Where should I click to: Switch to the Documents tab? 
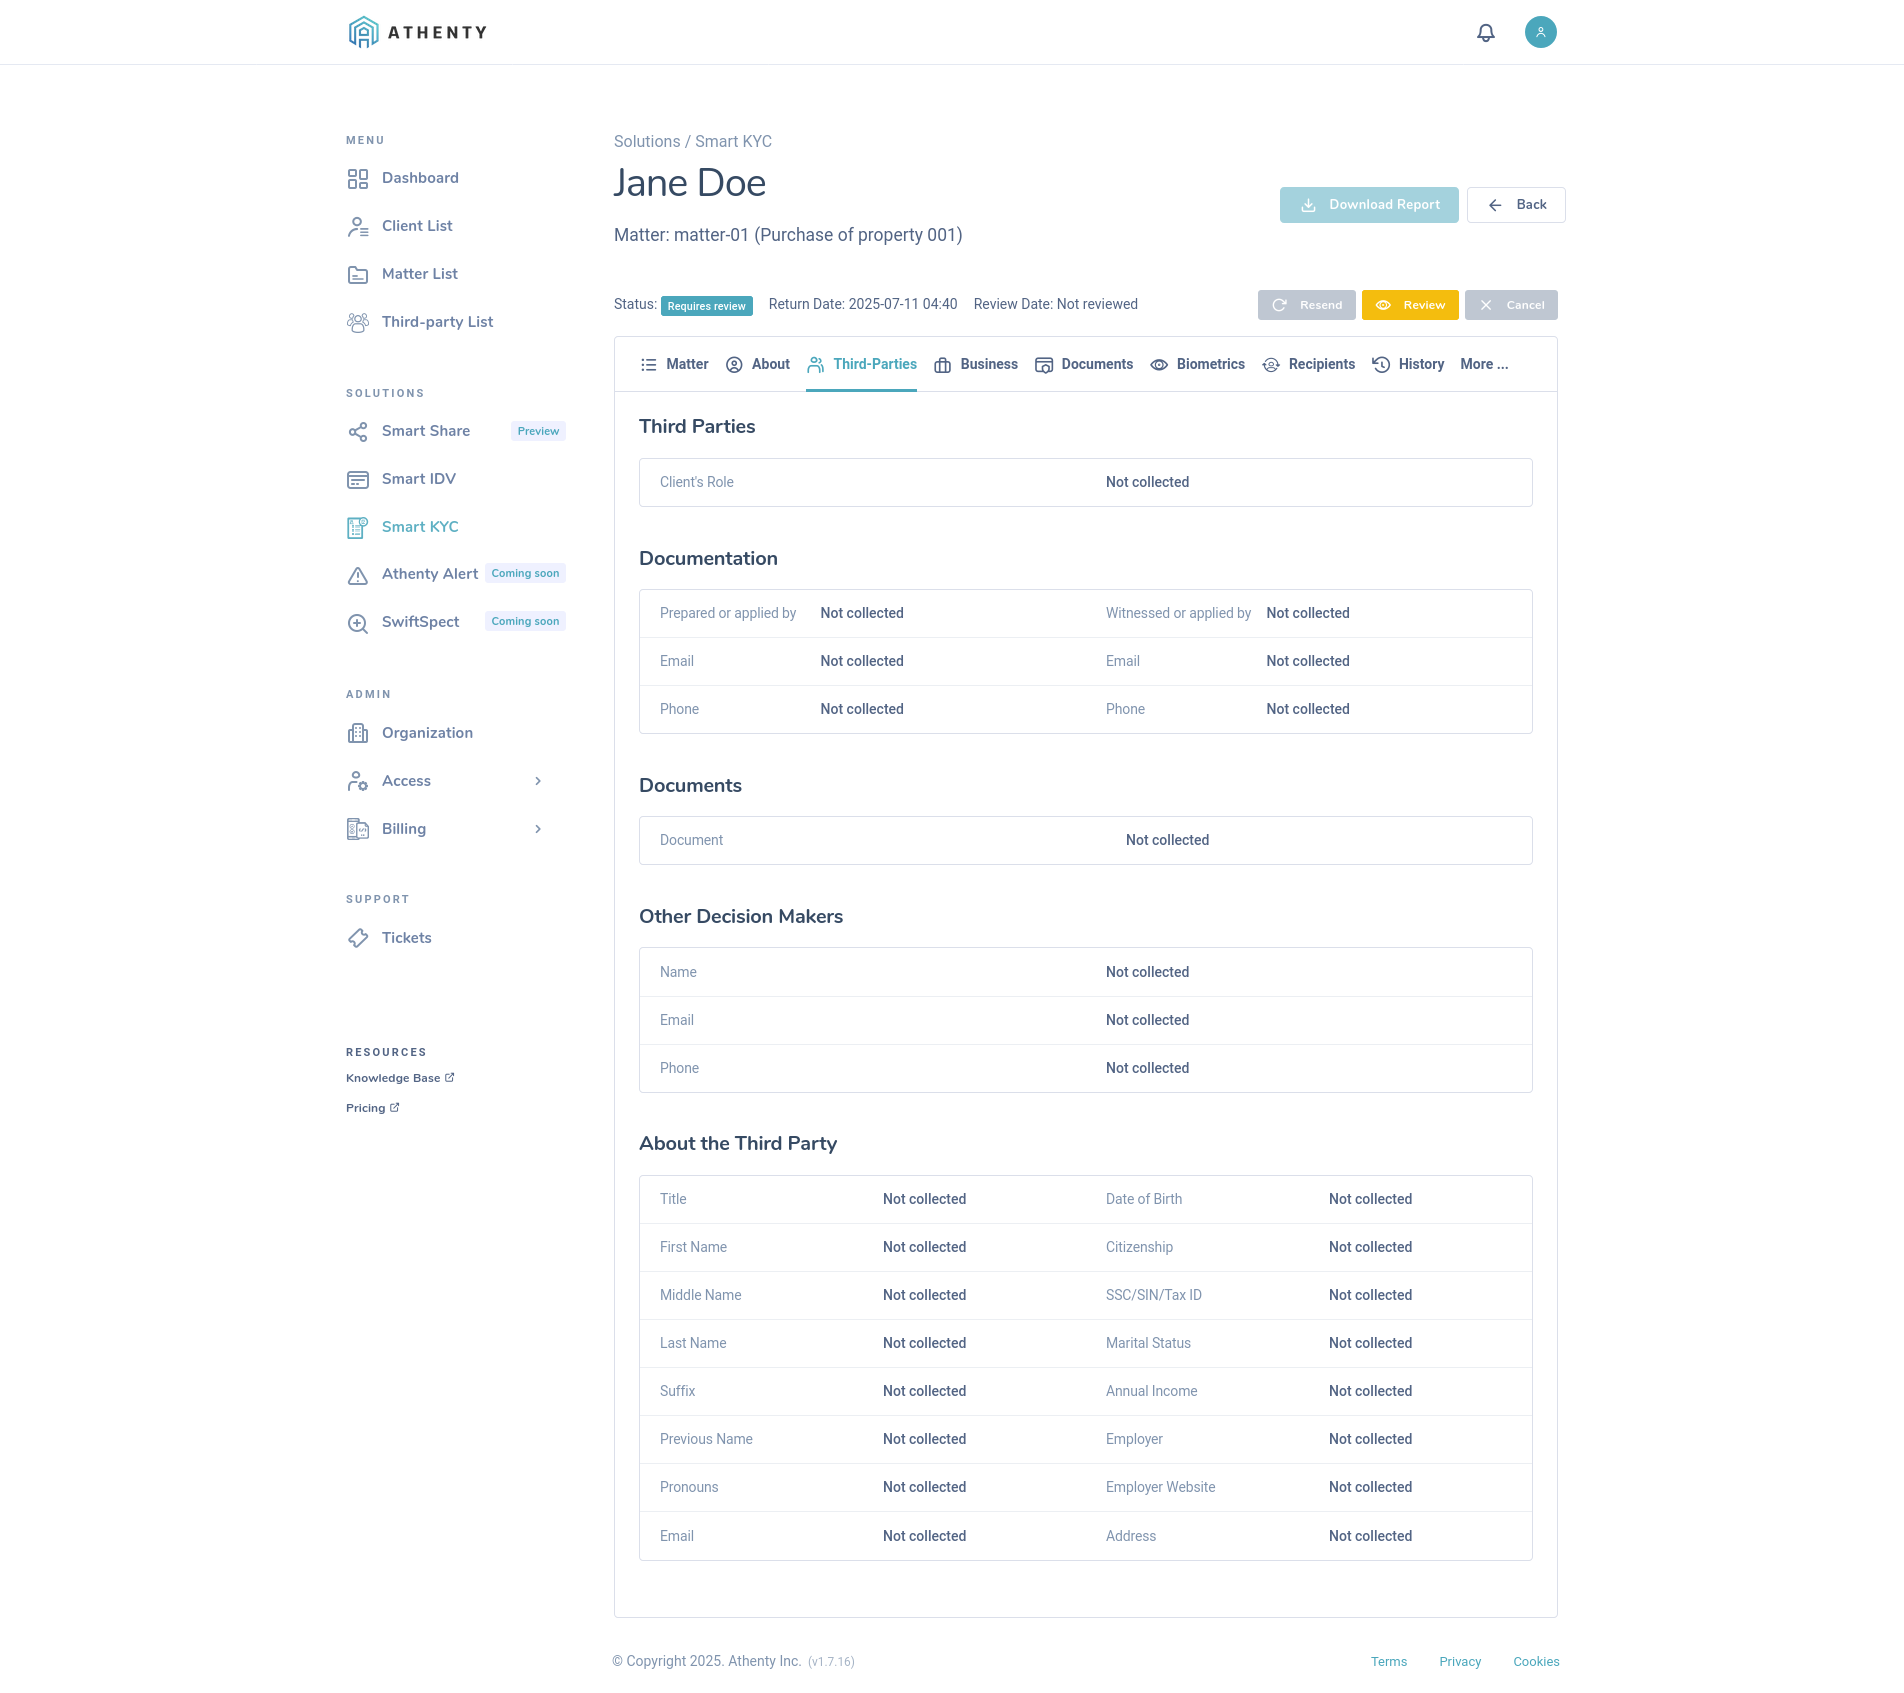[x=1085, y=364]
